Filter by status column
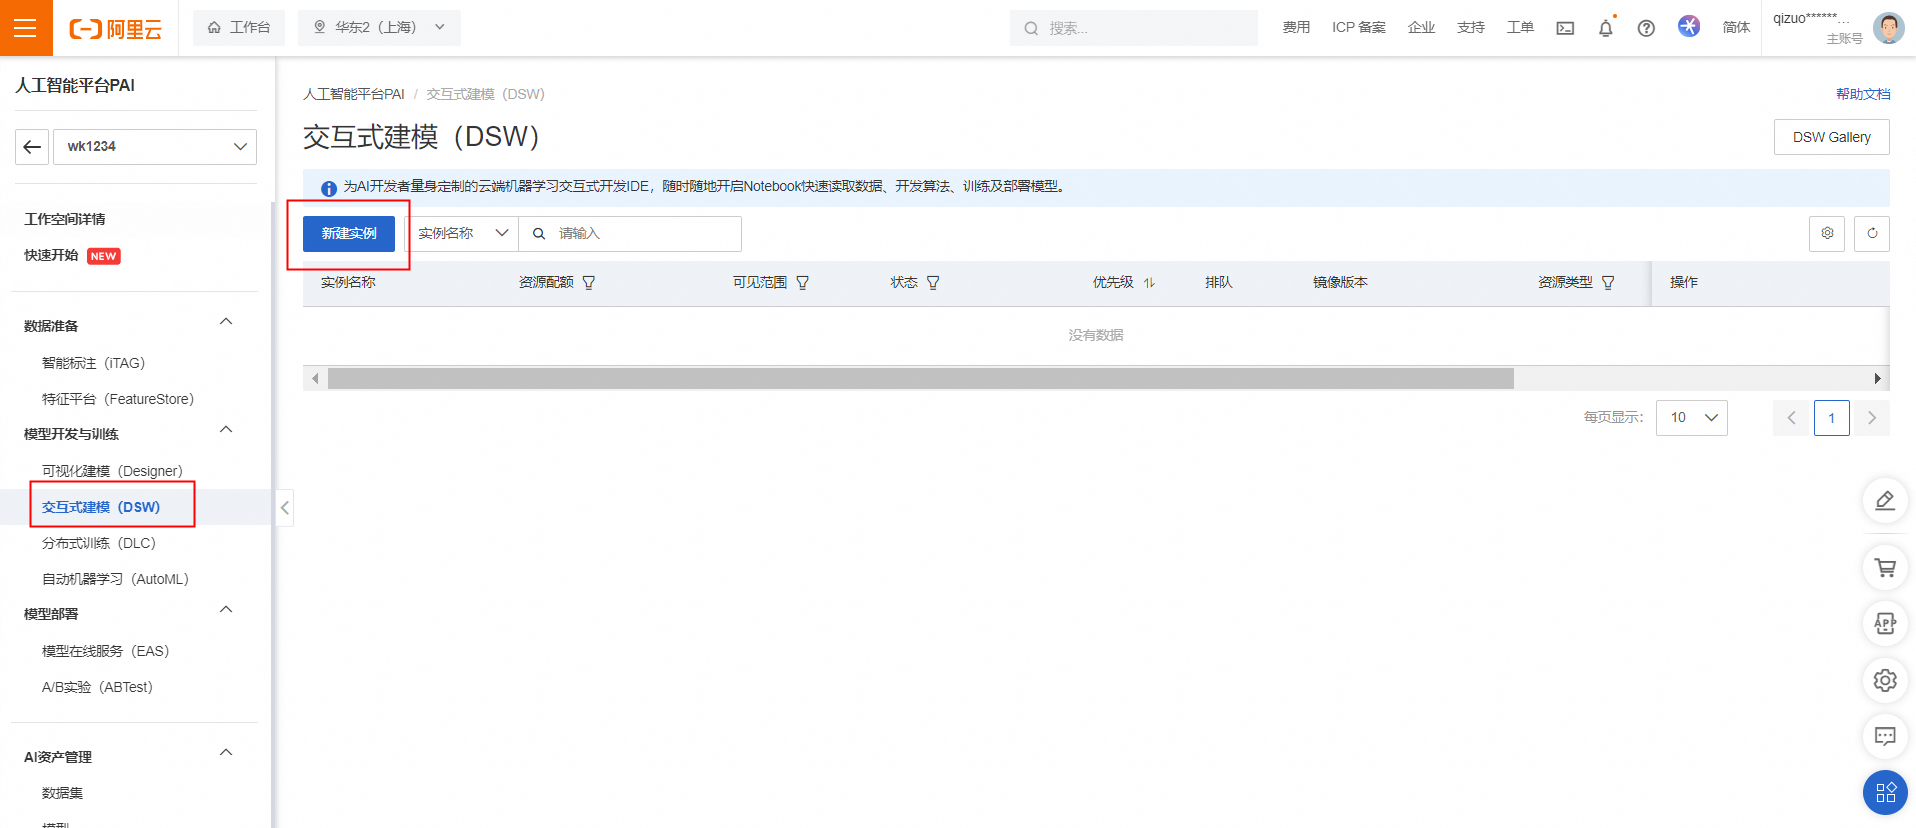 (x=933, y=283)
